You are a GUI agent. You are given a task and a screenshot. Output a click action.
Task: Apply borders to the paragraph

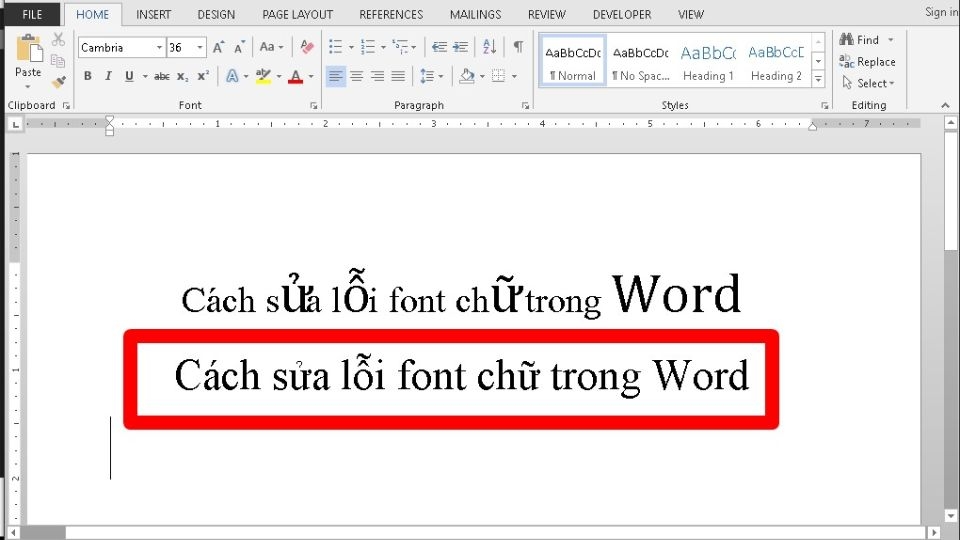498,77
